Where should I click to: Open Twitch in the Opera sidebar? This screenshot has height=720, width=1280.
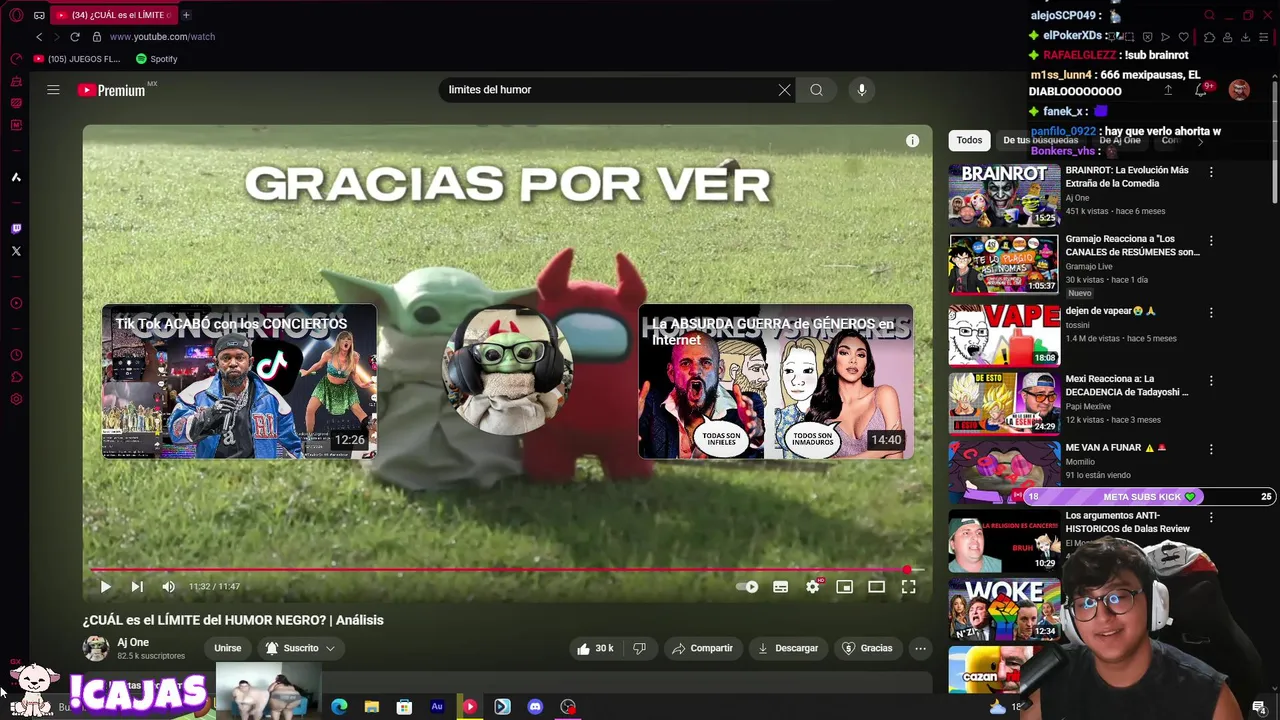[x=16, y=229]
